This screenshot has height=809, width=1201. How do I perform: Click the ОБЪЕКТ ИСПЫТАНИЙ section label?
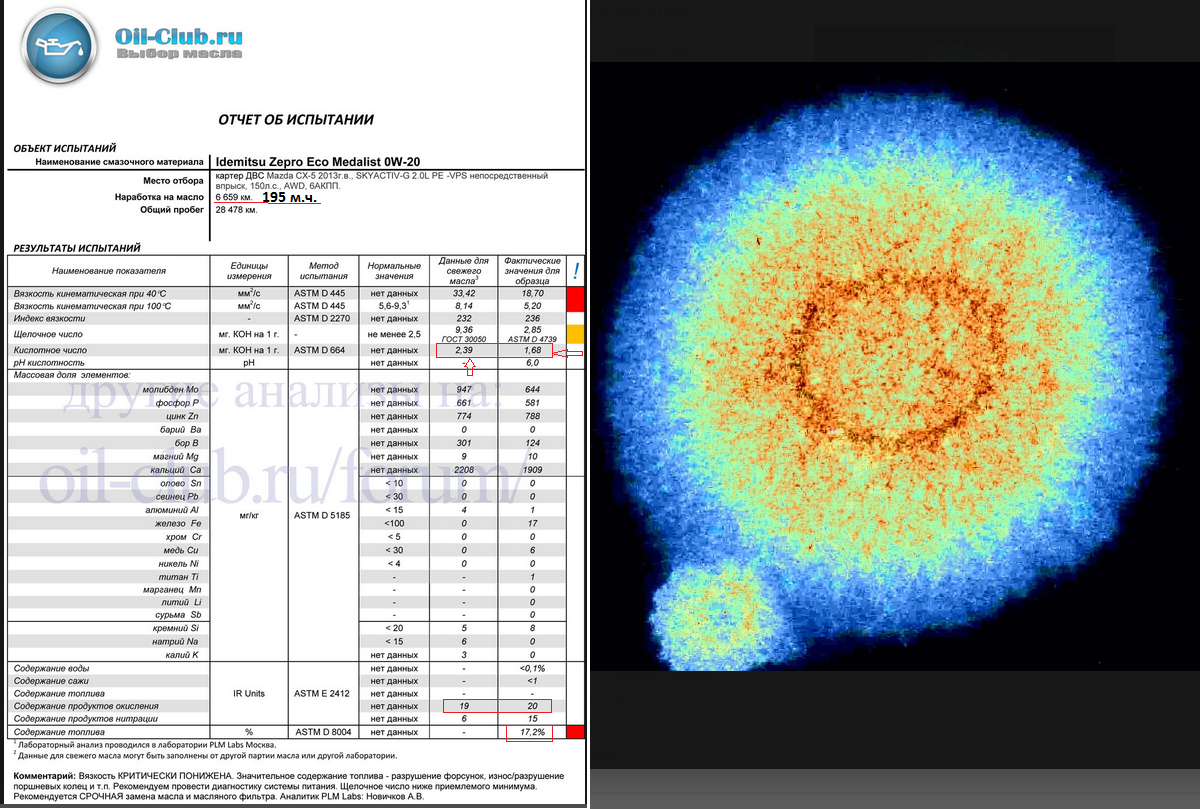[x=65, y=148]
